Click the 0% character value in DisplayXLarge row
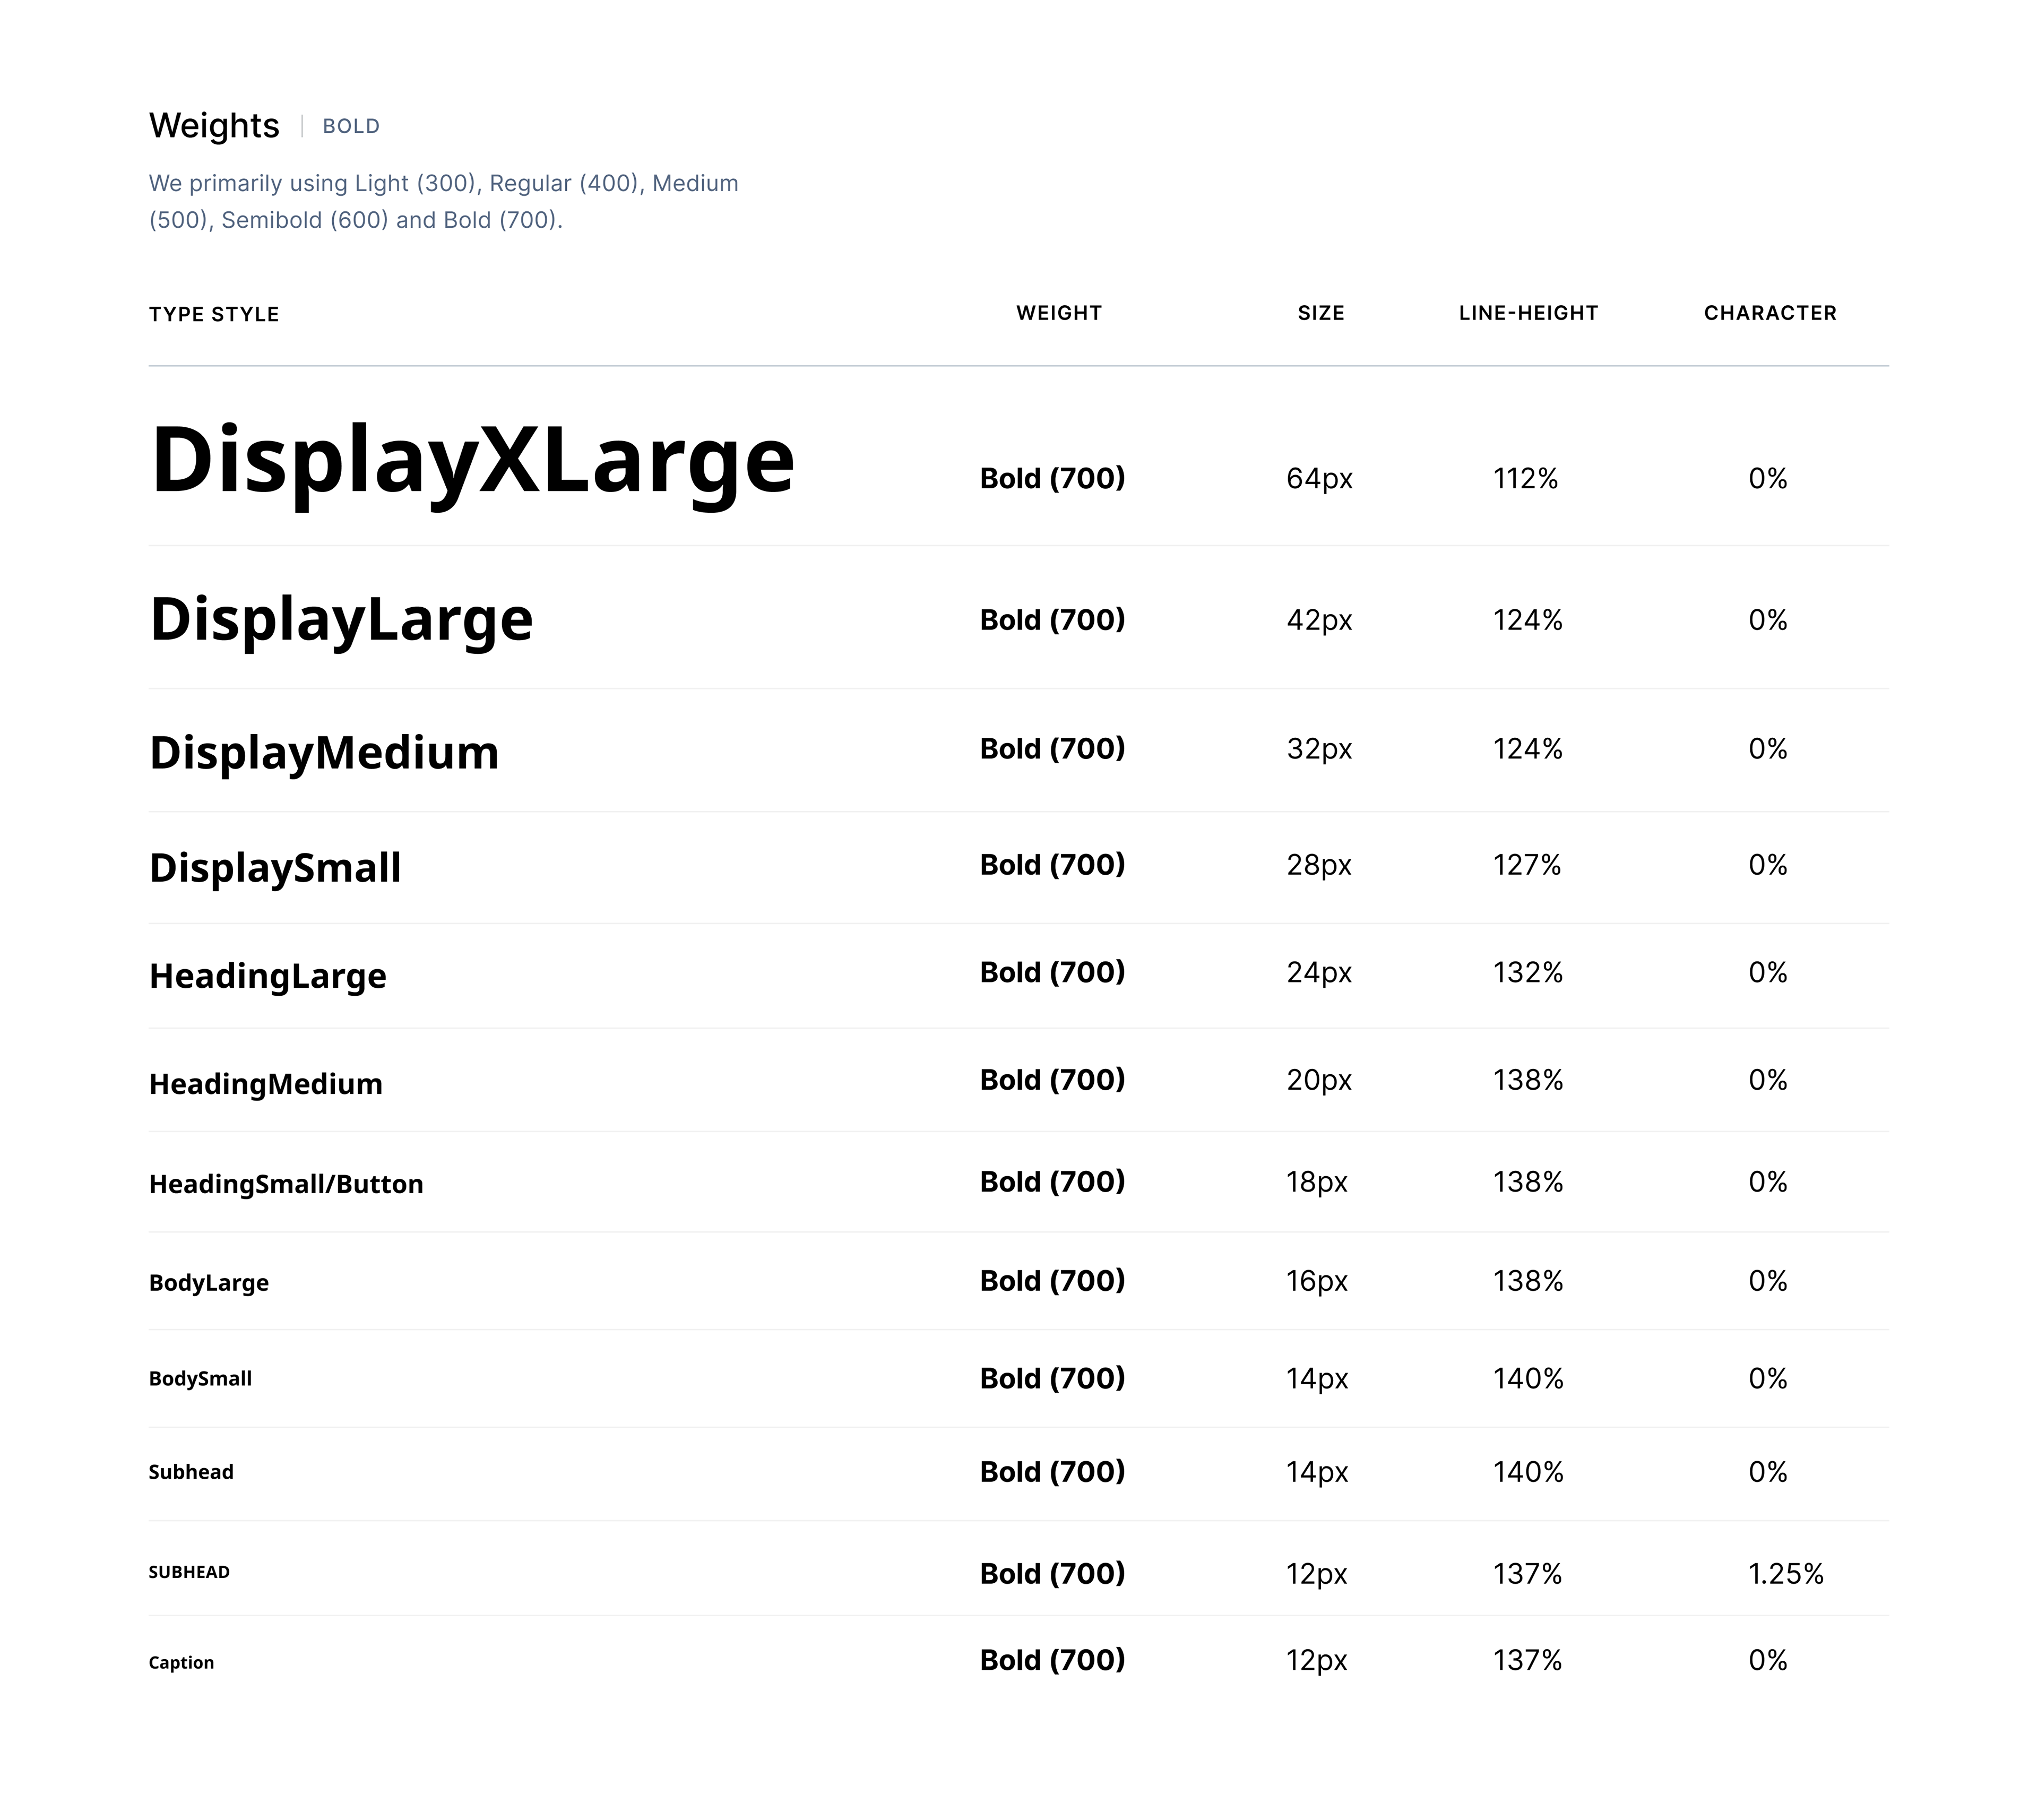 [1768, 479]
